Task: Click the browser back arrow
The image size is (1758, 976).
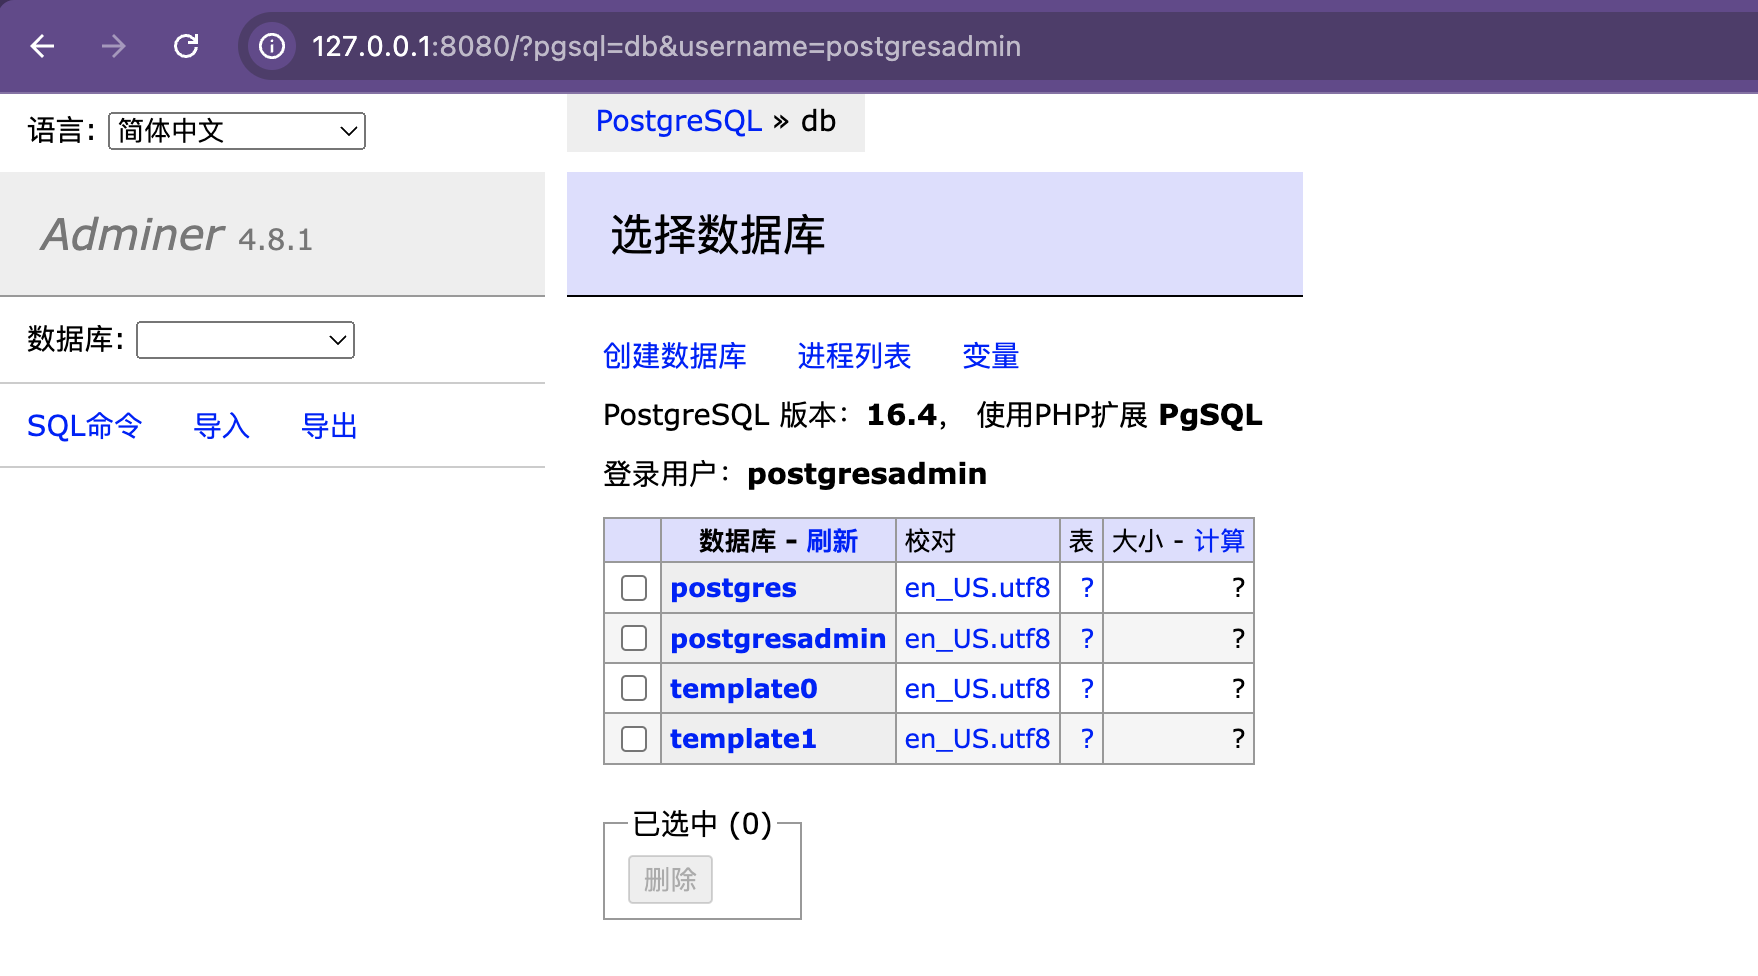Action: click(x=42, y=46)
